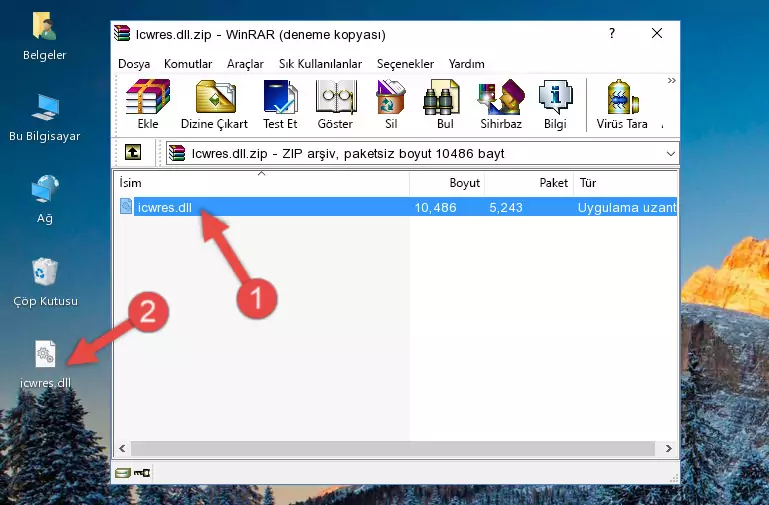Click the disk drive status bar icon
Viewport: 769px width, 505px height.
tap(123, 473)
